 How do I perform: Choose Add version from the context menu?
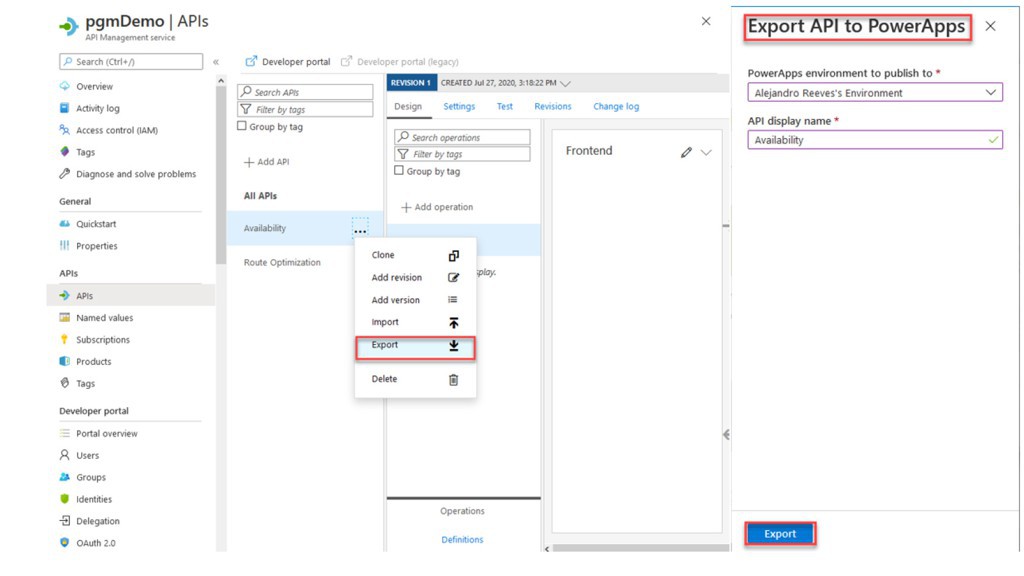tap(415, 300)
